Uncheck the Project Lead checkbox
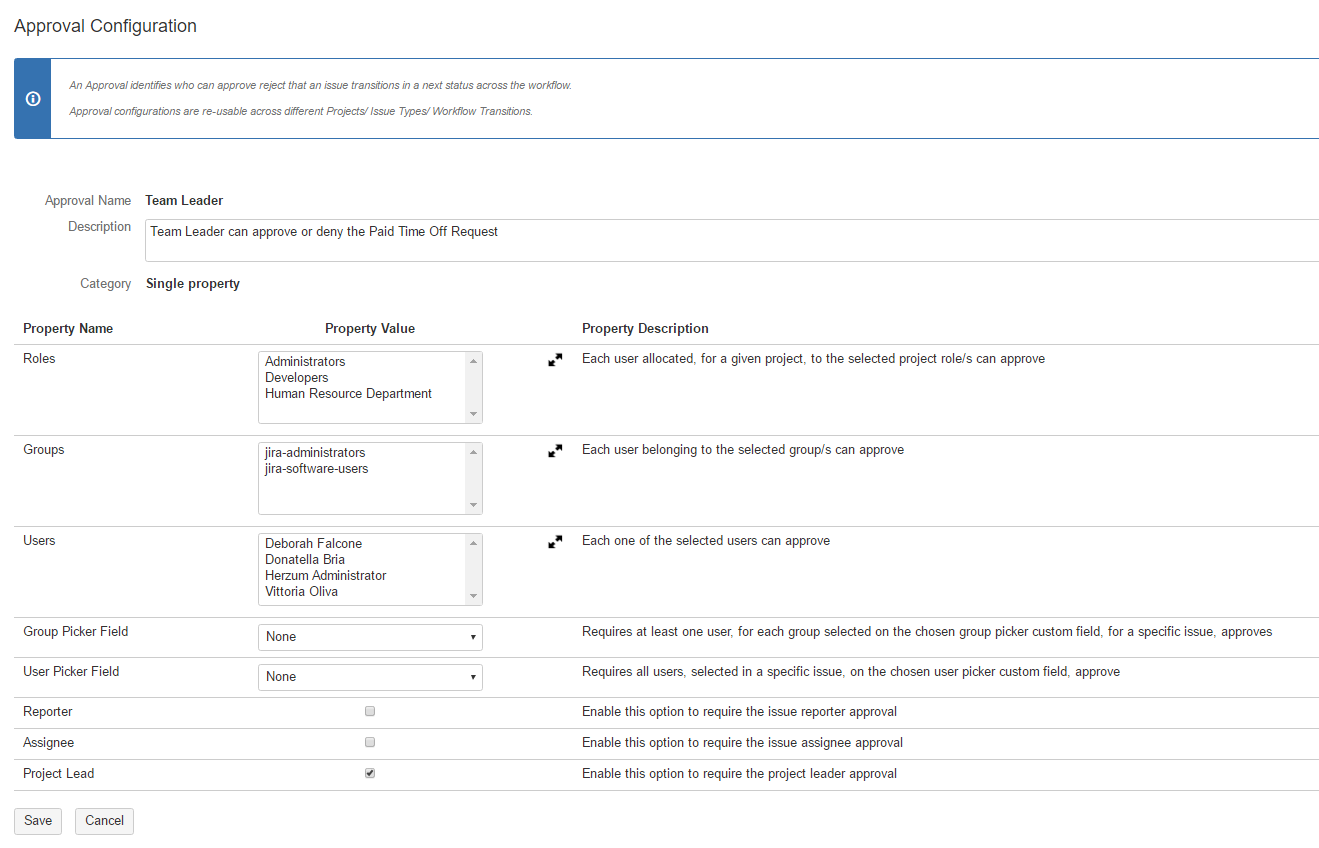Viewport: 1319px width, 848px height. [x=370, y=774]
